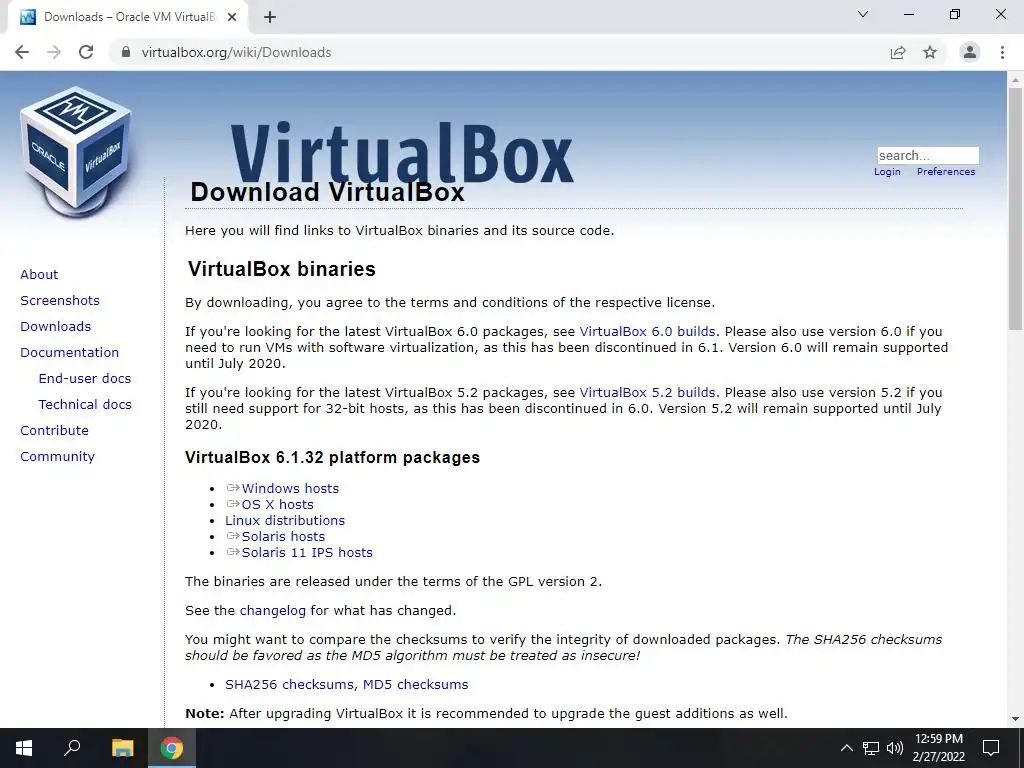
Task: Click the share page icon
Action: [898, 52]
